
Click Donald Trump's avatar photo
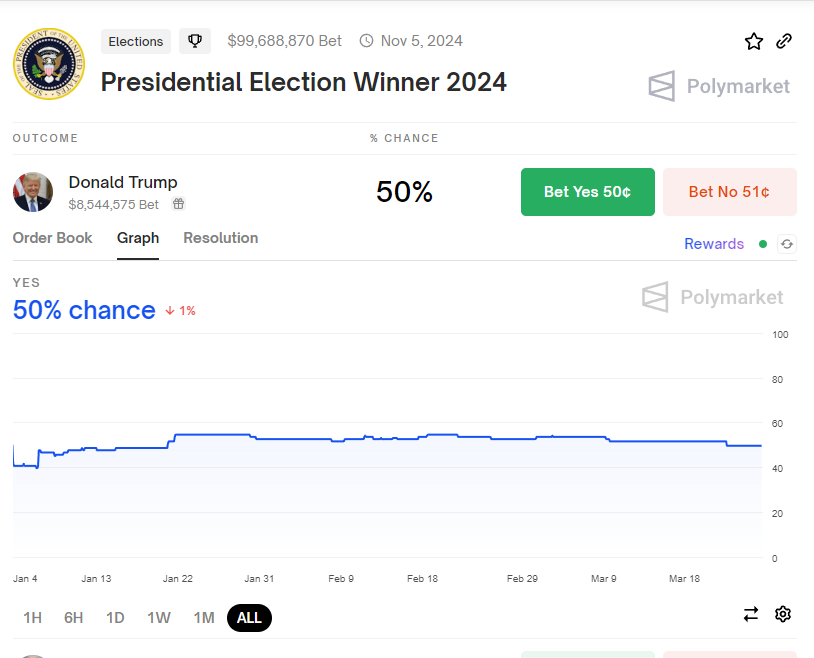tap(33, 192)
